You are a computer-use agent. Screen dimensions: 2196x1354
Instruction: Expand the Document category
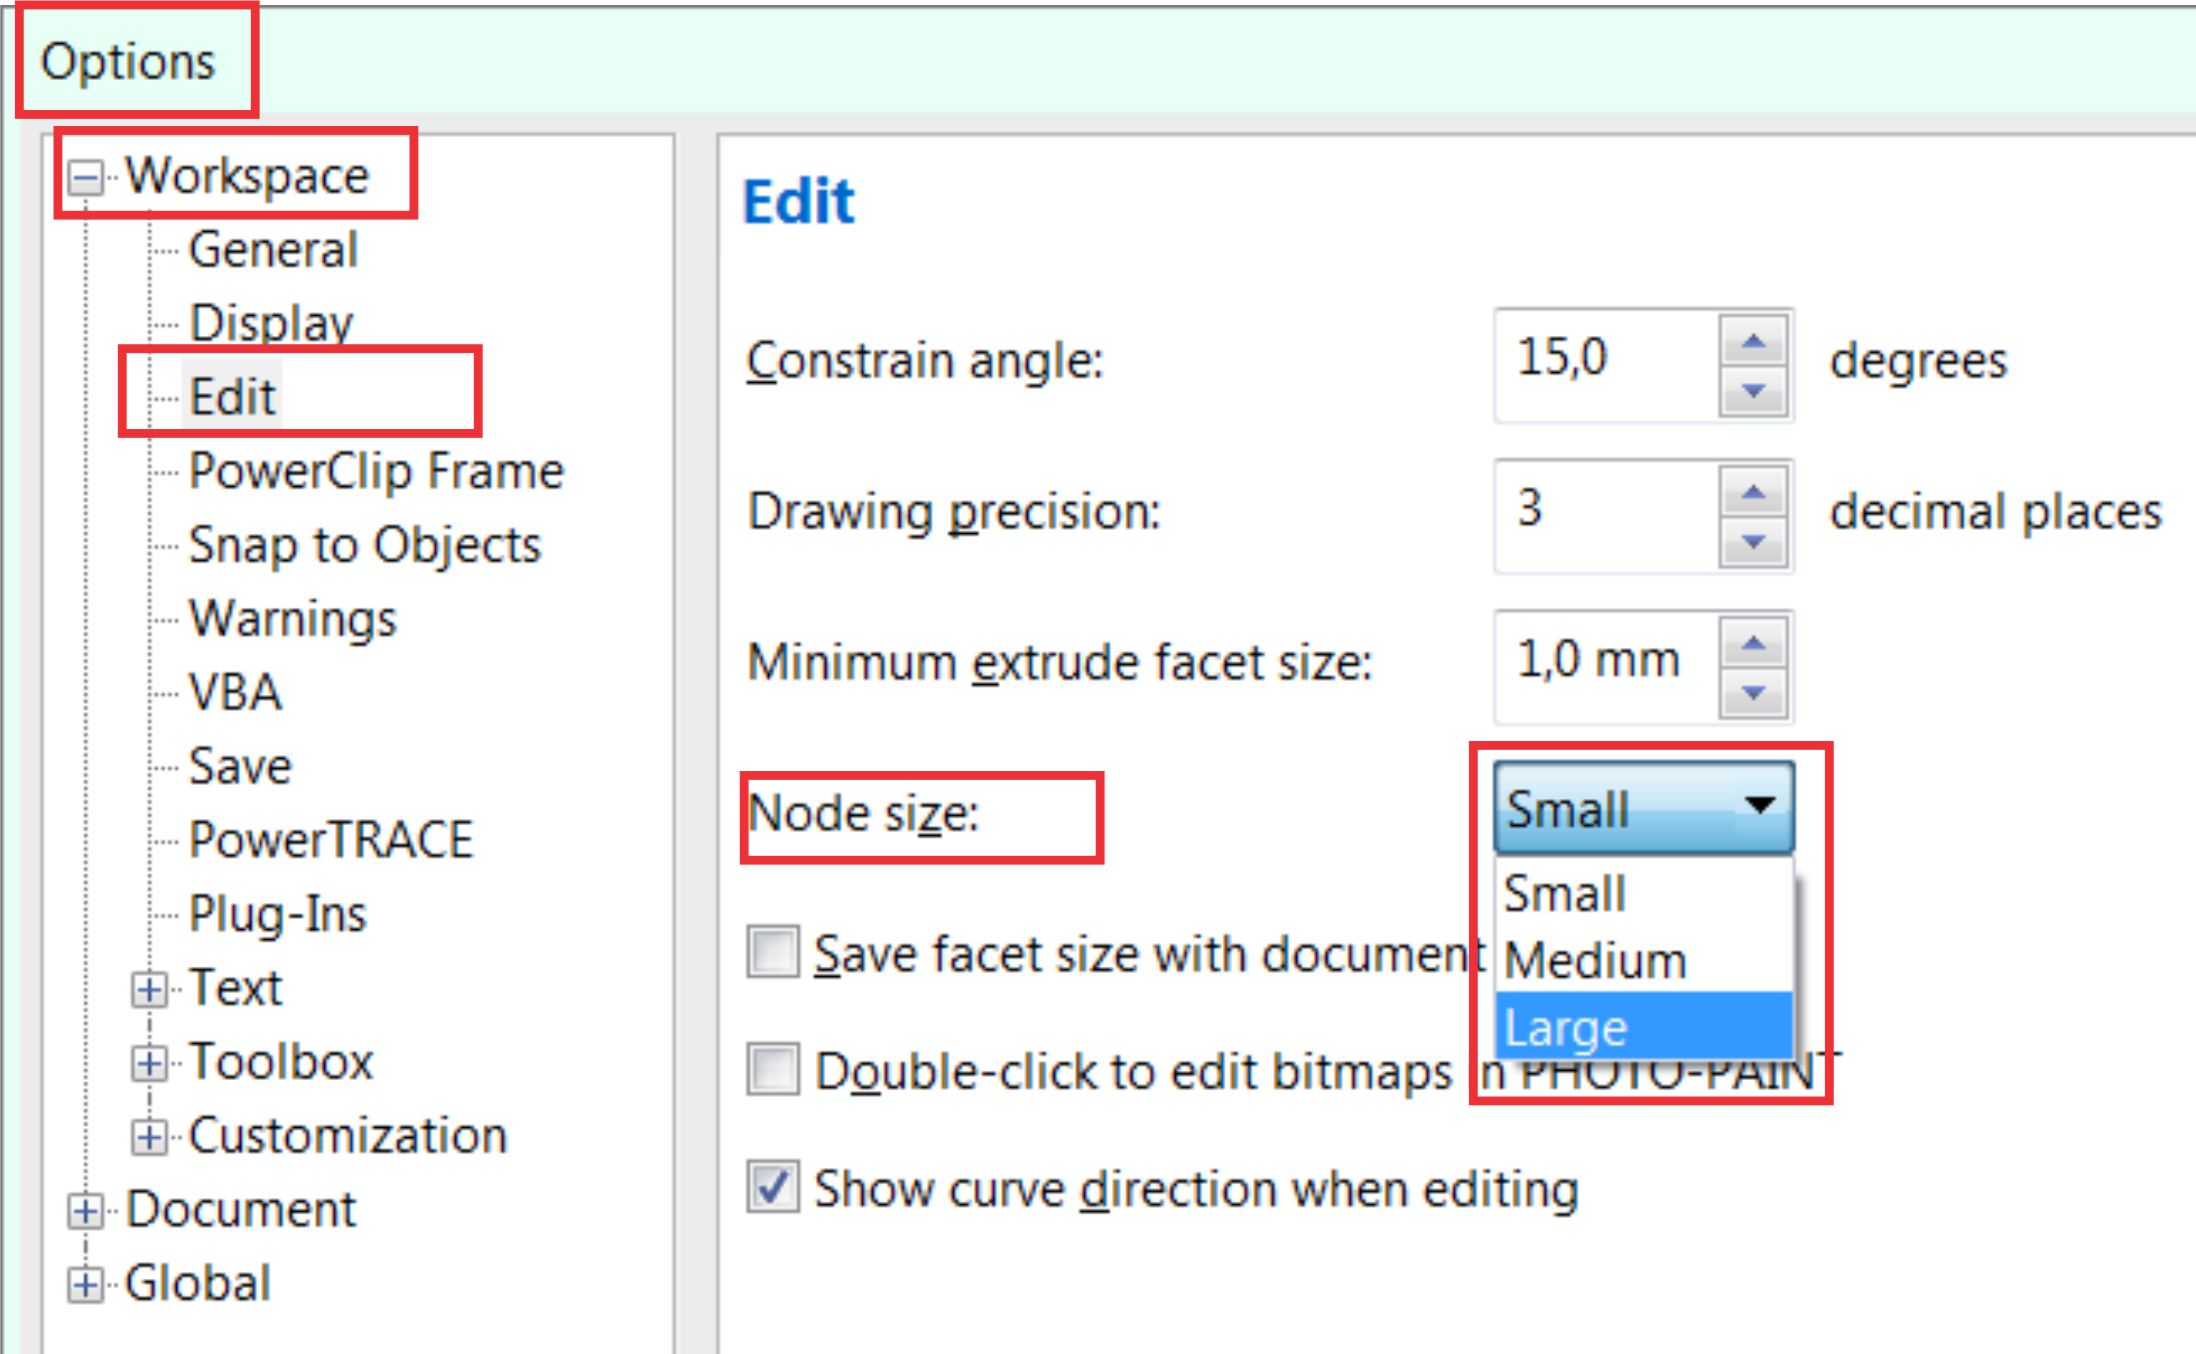point(85,1211)
